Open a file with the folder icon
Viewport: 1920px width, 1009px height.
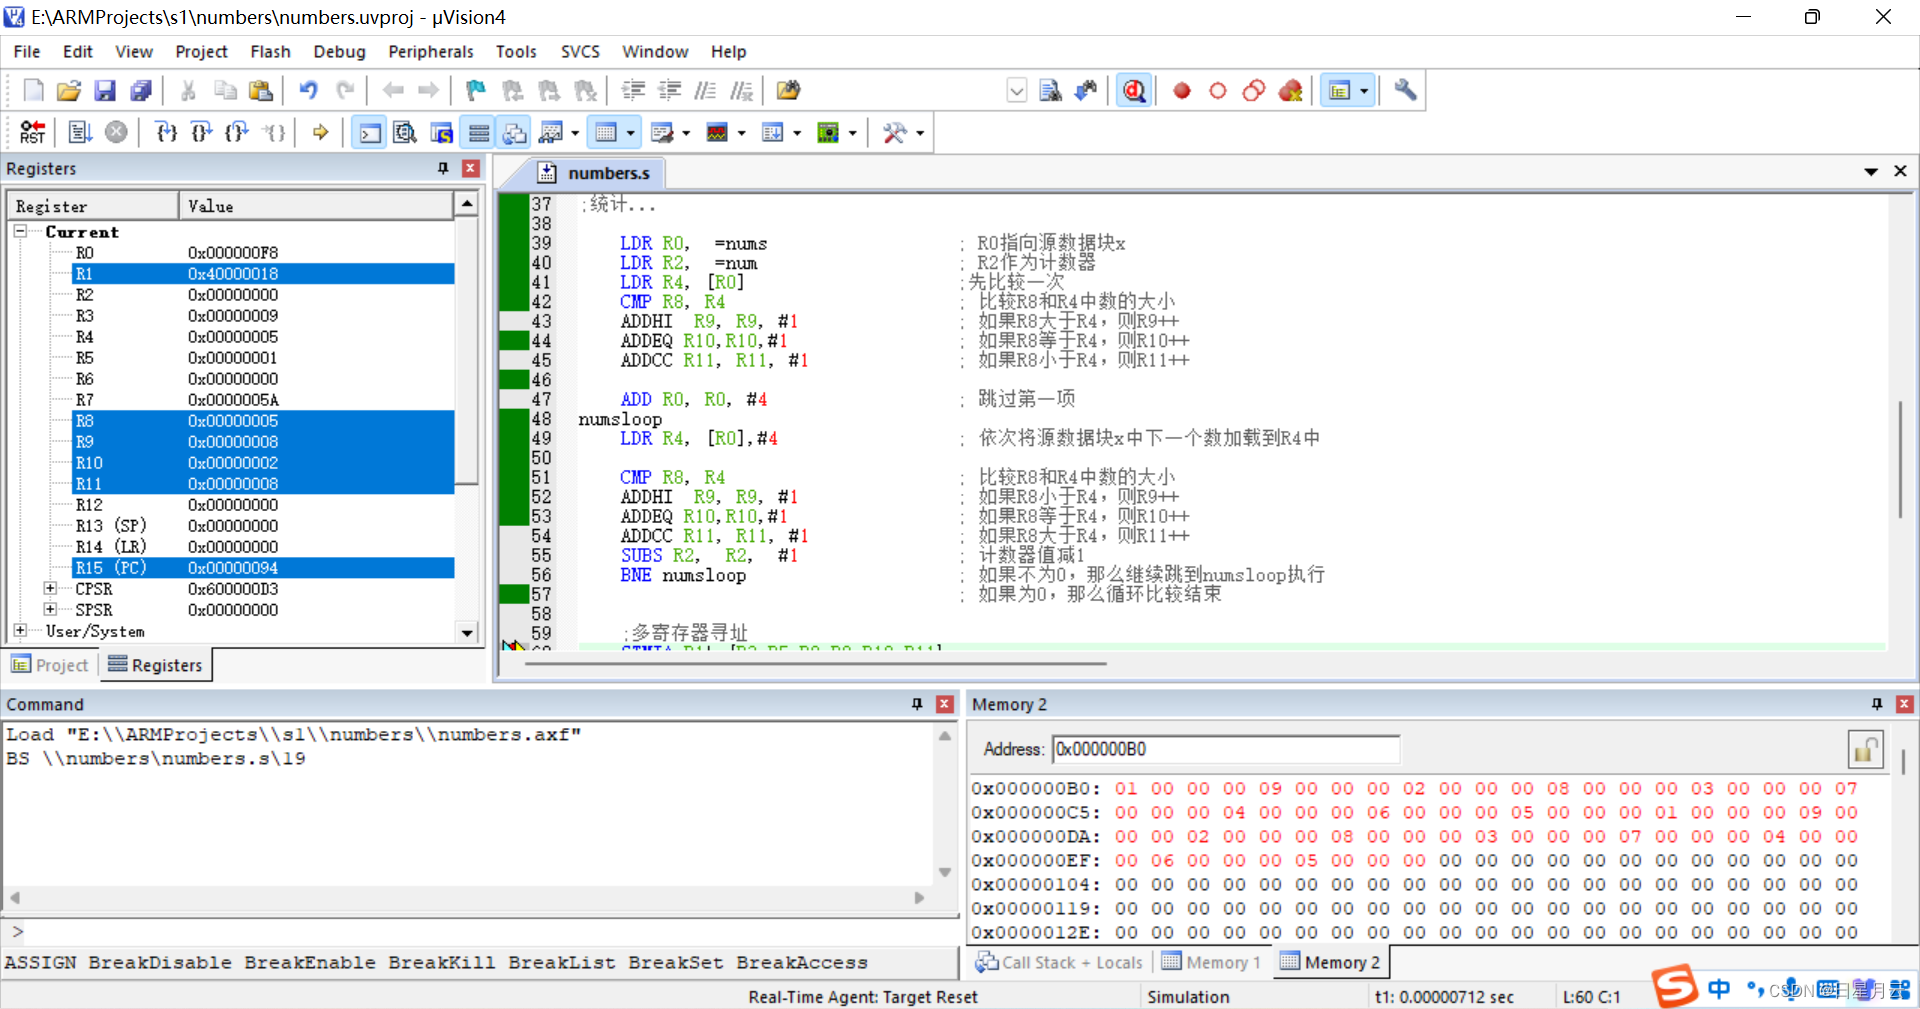(x=68, y=91)
